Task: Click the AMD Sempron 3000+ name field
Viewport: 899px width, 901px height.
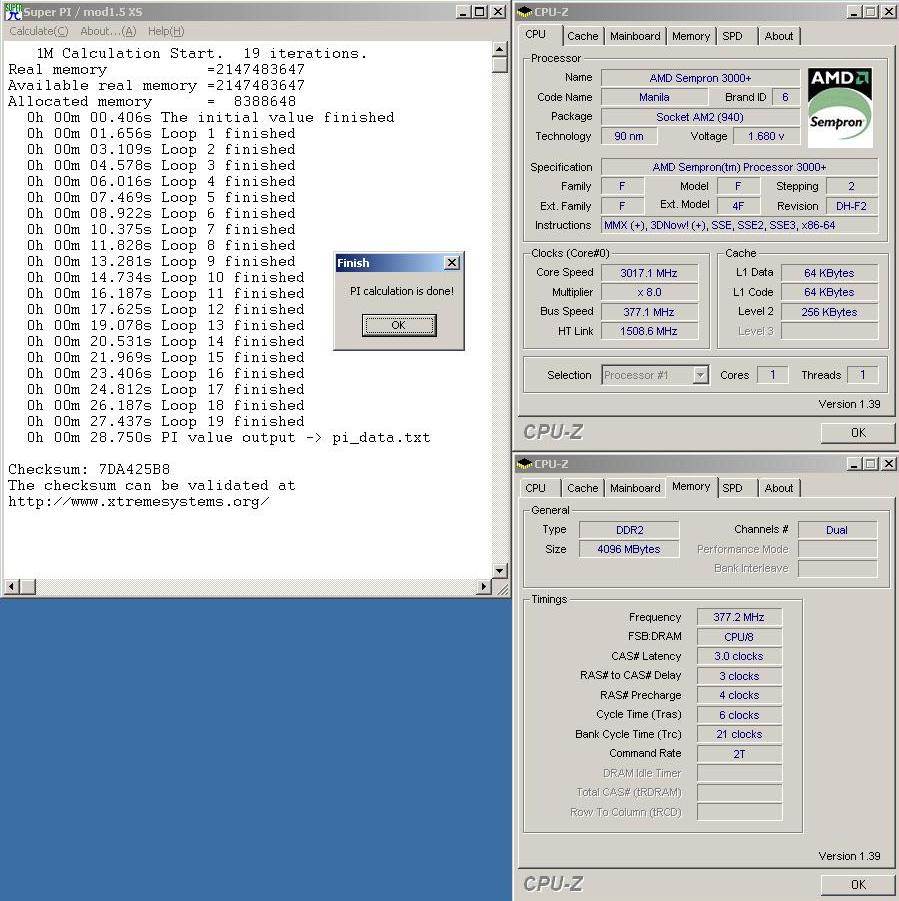Action: 700,78
